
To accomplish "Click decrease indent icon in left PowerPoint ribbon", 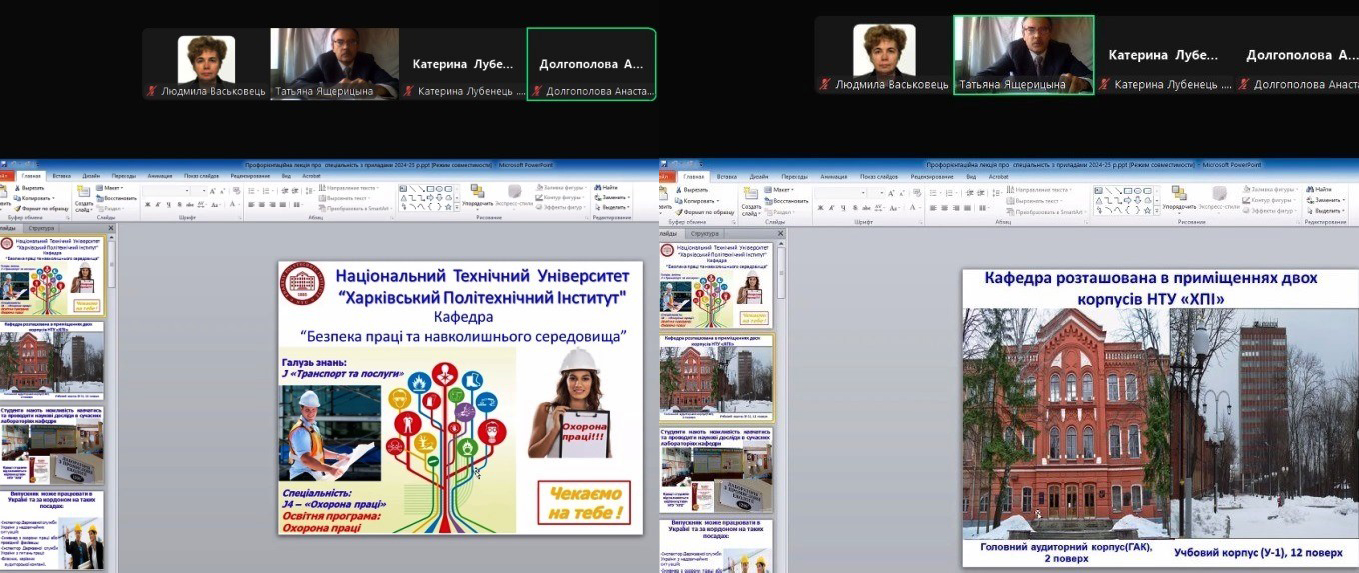I will pyautogui.click(x=283, y=191).
